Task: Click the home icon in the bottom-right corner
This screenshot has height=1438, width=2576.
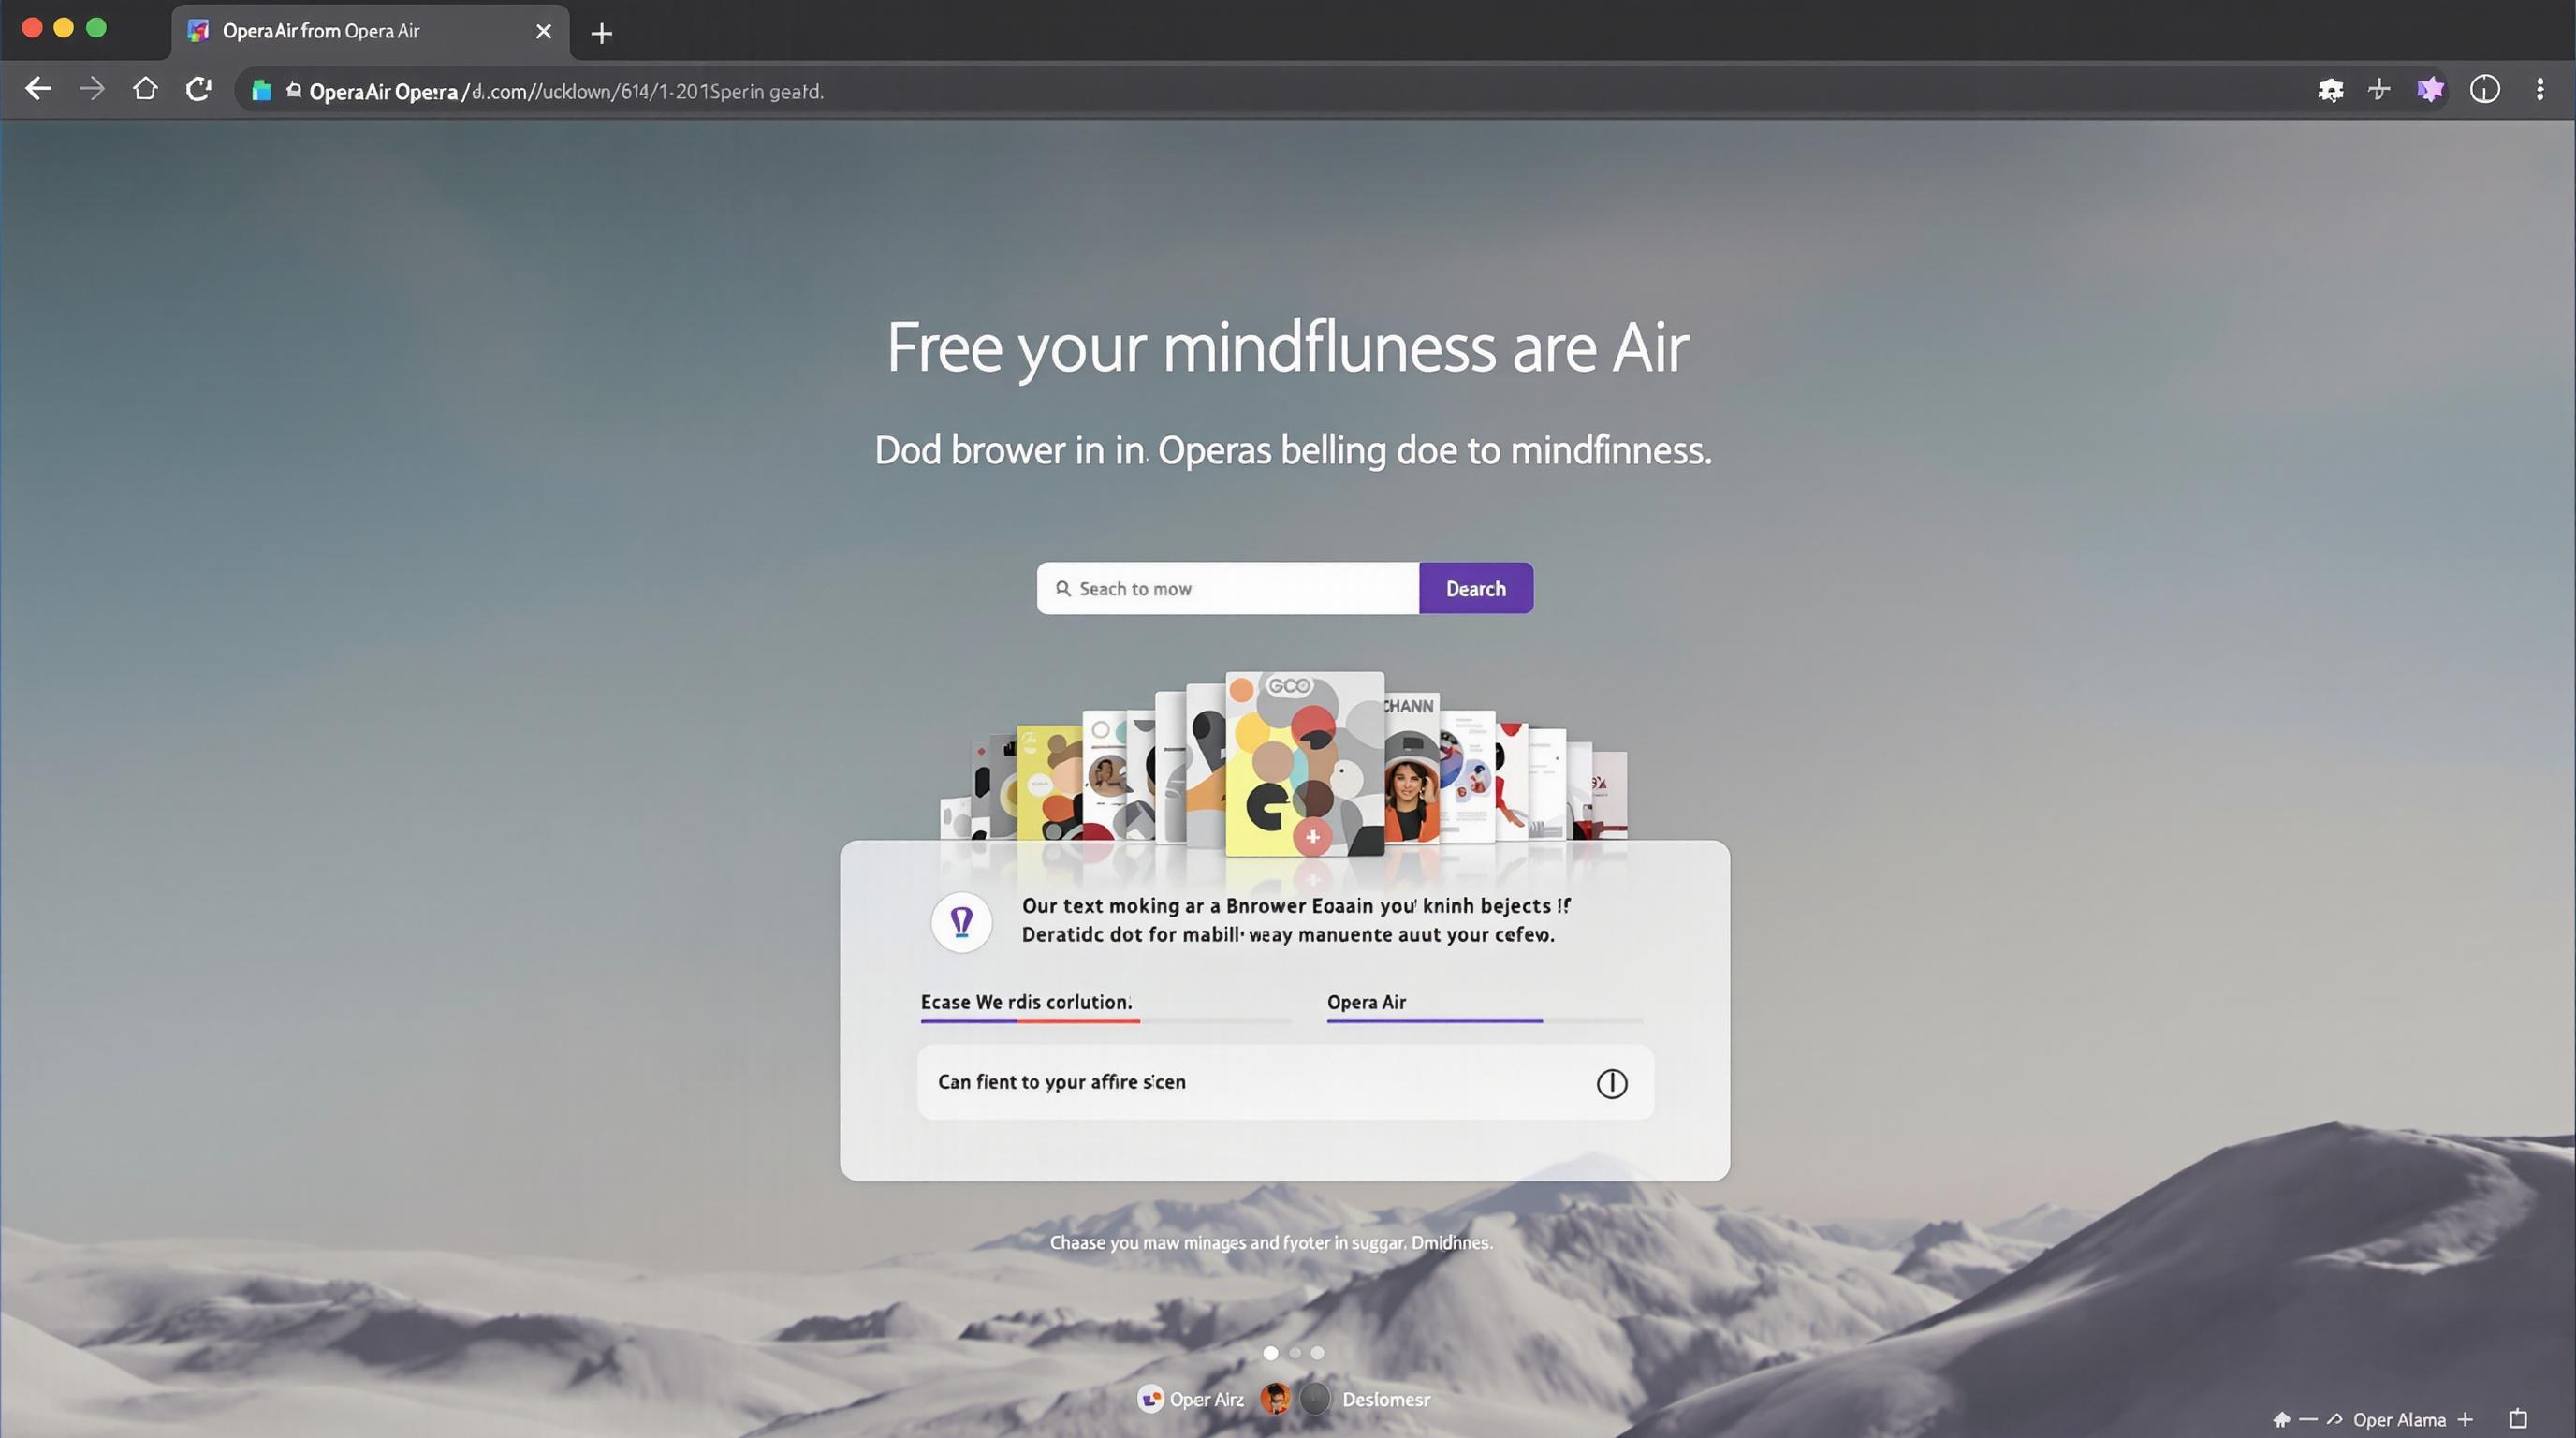Action: [2281, 1419]
